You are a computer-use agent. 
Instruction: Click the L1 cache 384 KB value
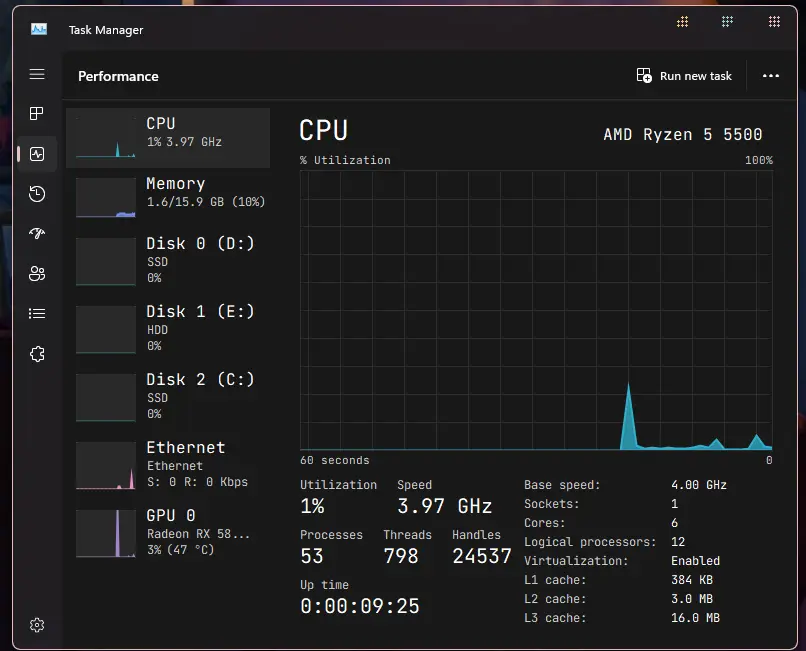pyautogui.click(x=691, y=580)
